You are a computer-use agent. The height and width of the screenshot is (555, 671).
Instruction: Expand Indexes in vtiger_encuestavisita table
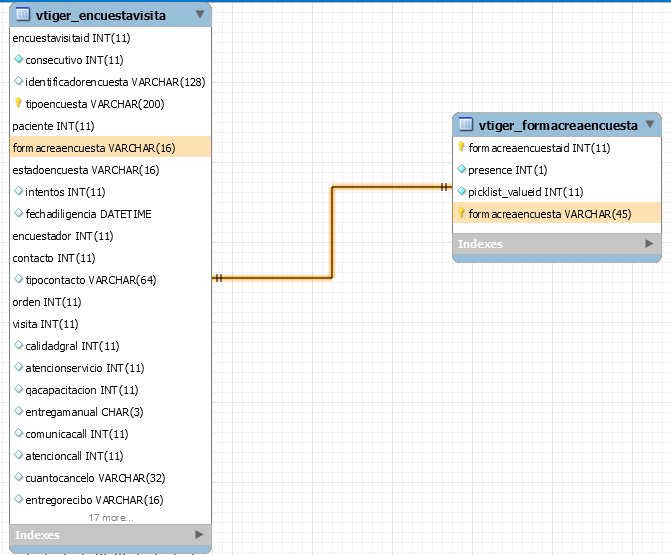[x=199, y=534]
